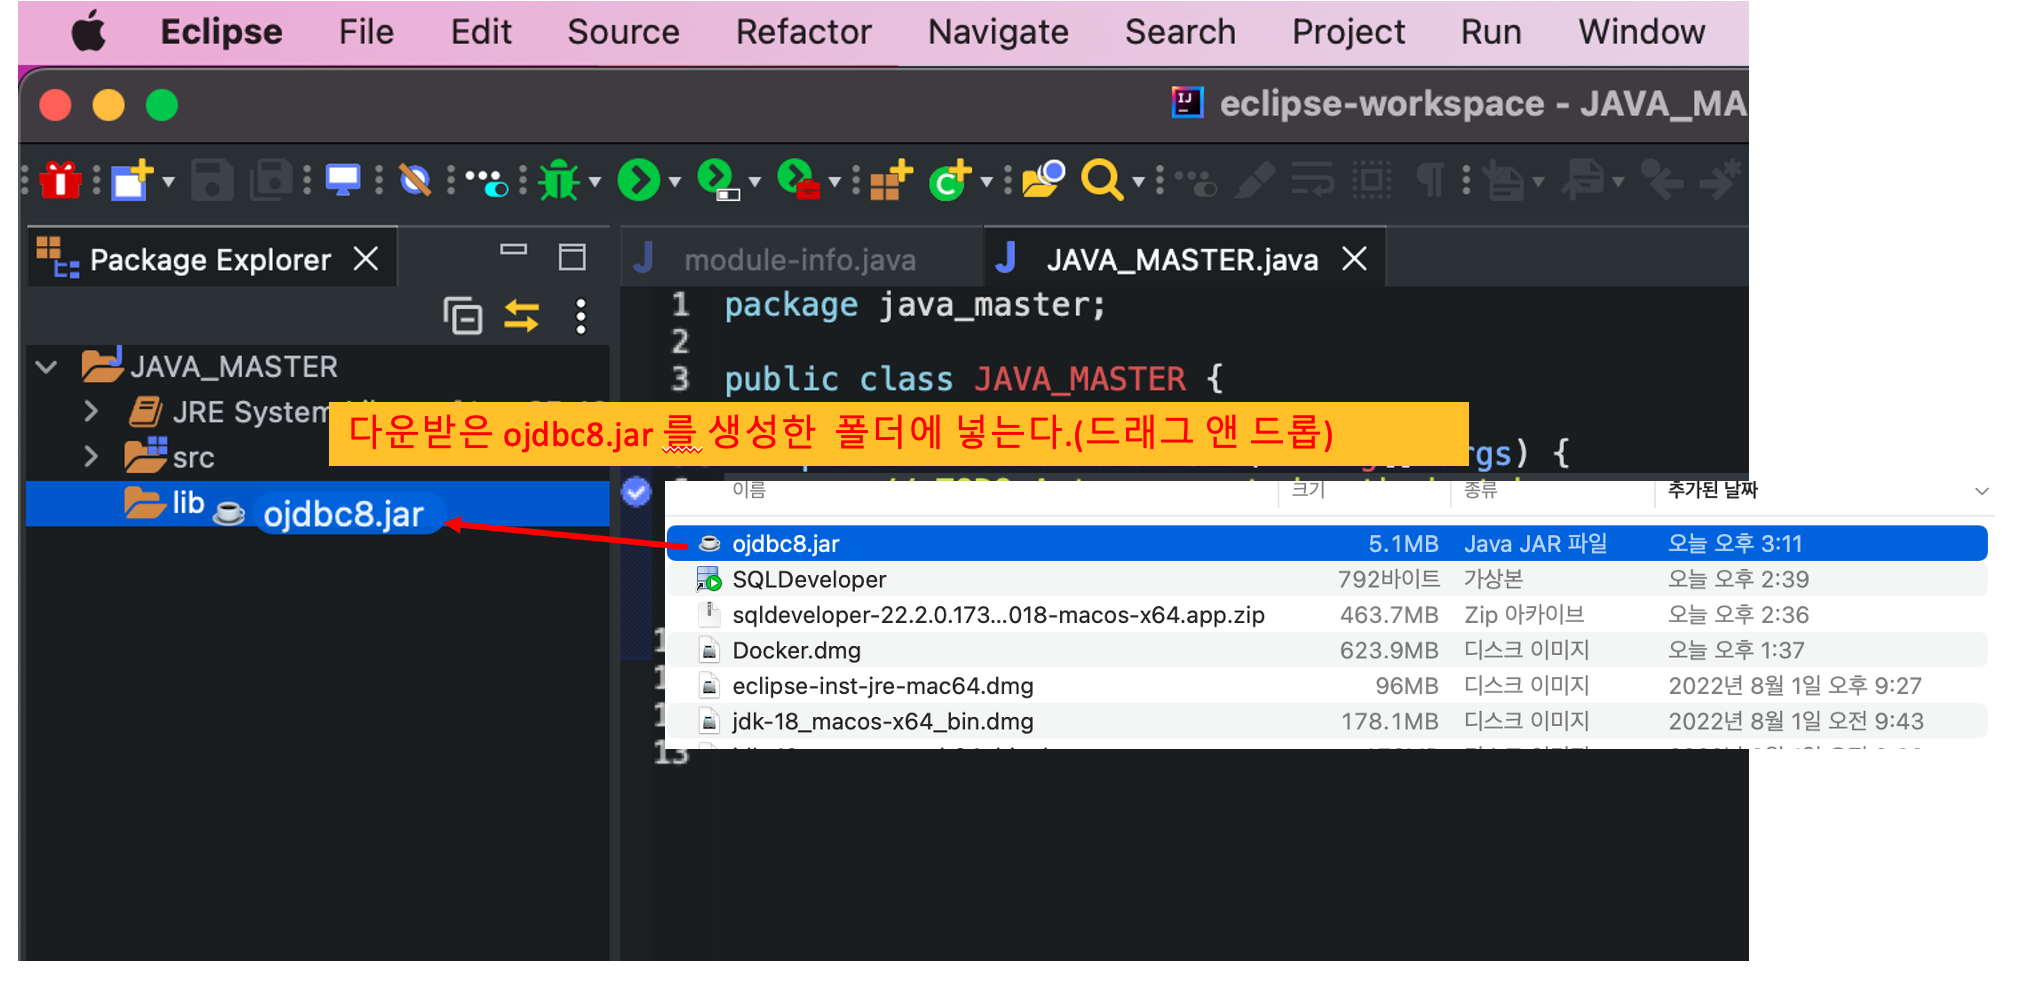Close the JAVA_MASTER.java tab
The image size is (2026, 994).
(1355, 259)
